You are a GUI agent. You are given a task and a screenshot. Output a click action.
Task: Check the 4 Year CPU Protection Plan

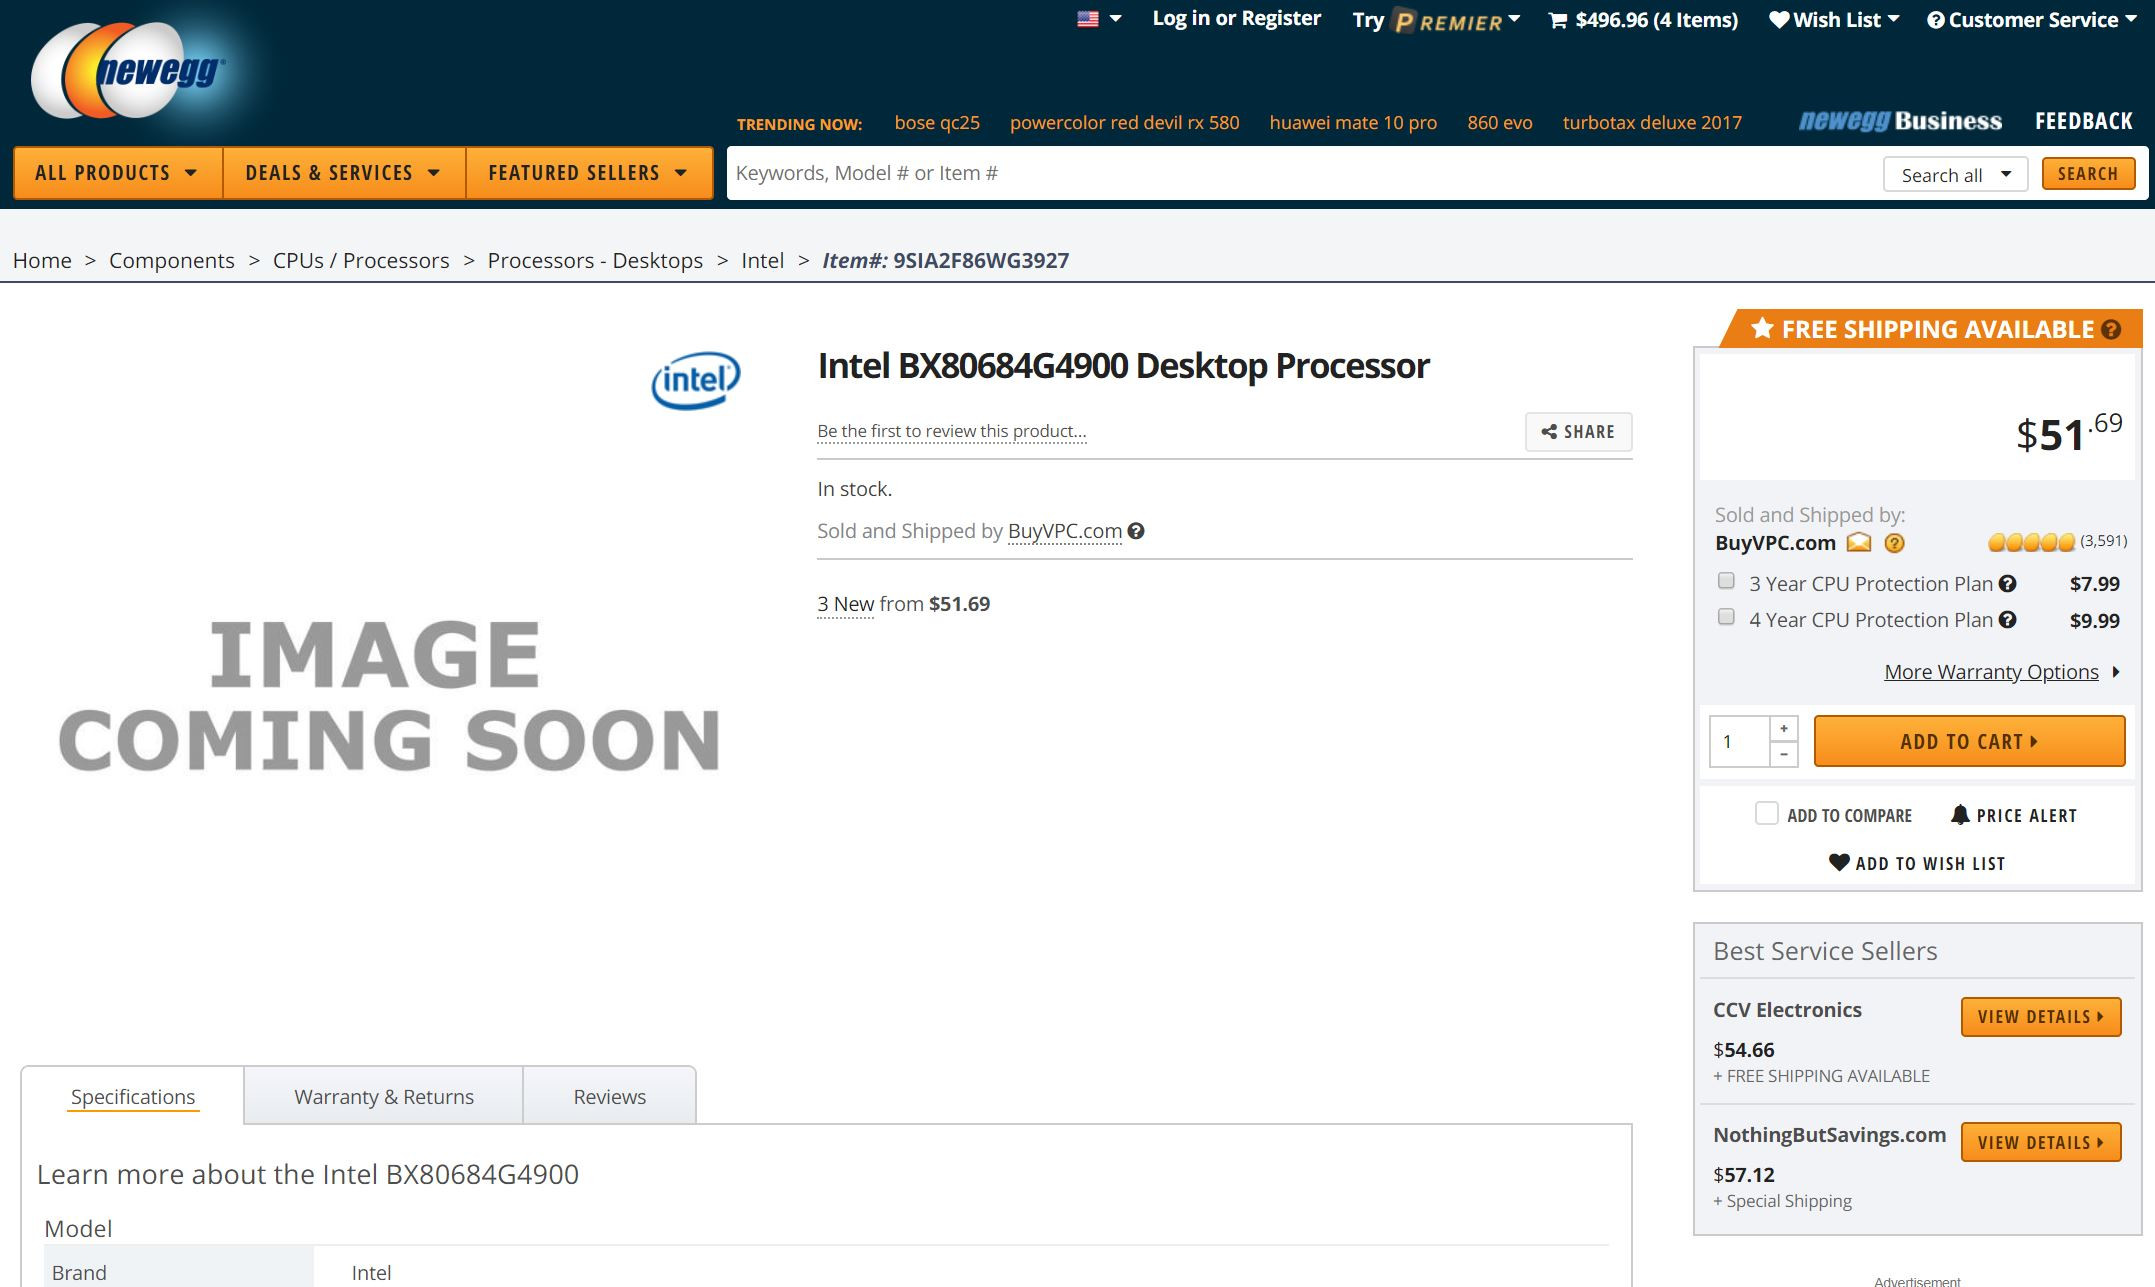(x=1726, y=617)
